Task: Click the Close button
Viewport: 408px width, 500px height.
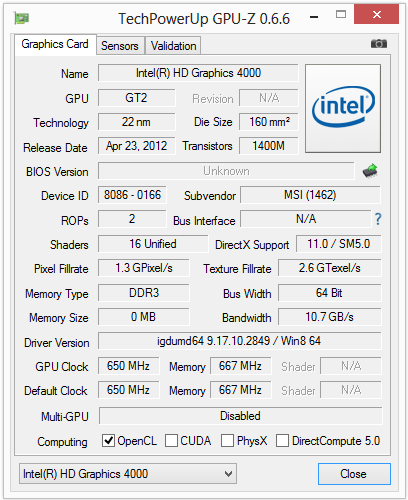Action: coord(354,474)
